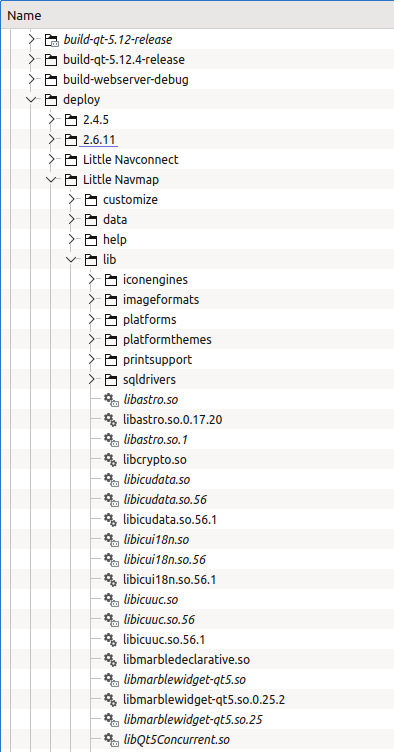
Task: Select the libmarblewidget-qt5.so.0.25.2 file name
Action: tap(204, 700)
